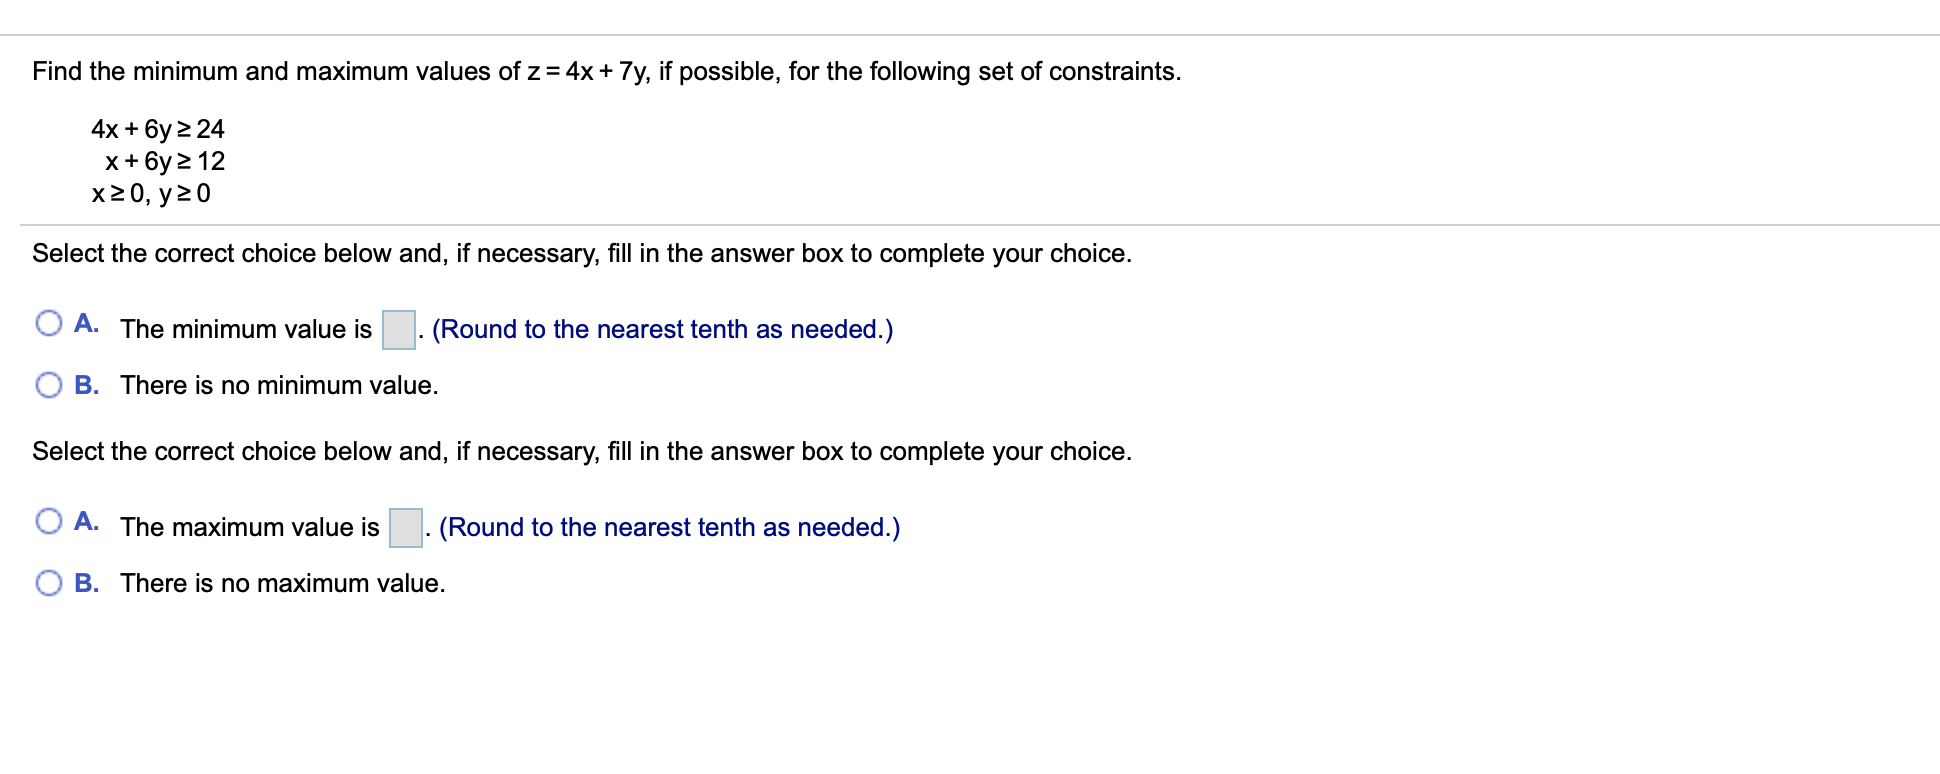Click the constraint 'x ≥ 0, y ≥ 0'
This screenshot has width=1940, height=774.
pos(150,194)
